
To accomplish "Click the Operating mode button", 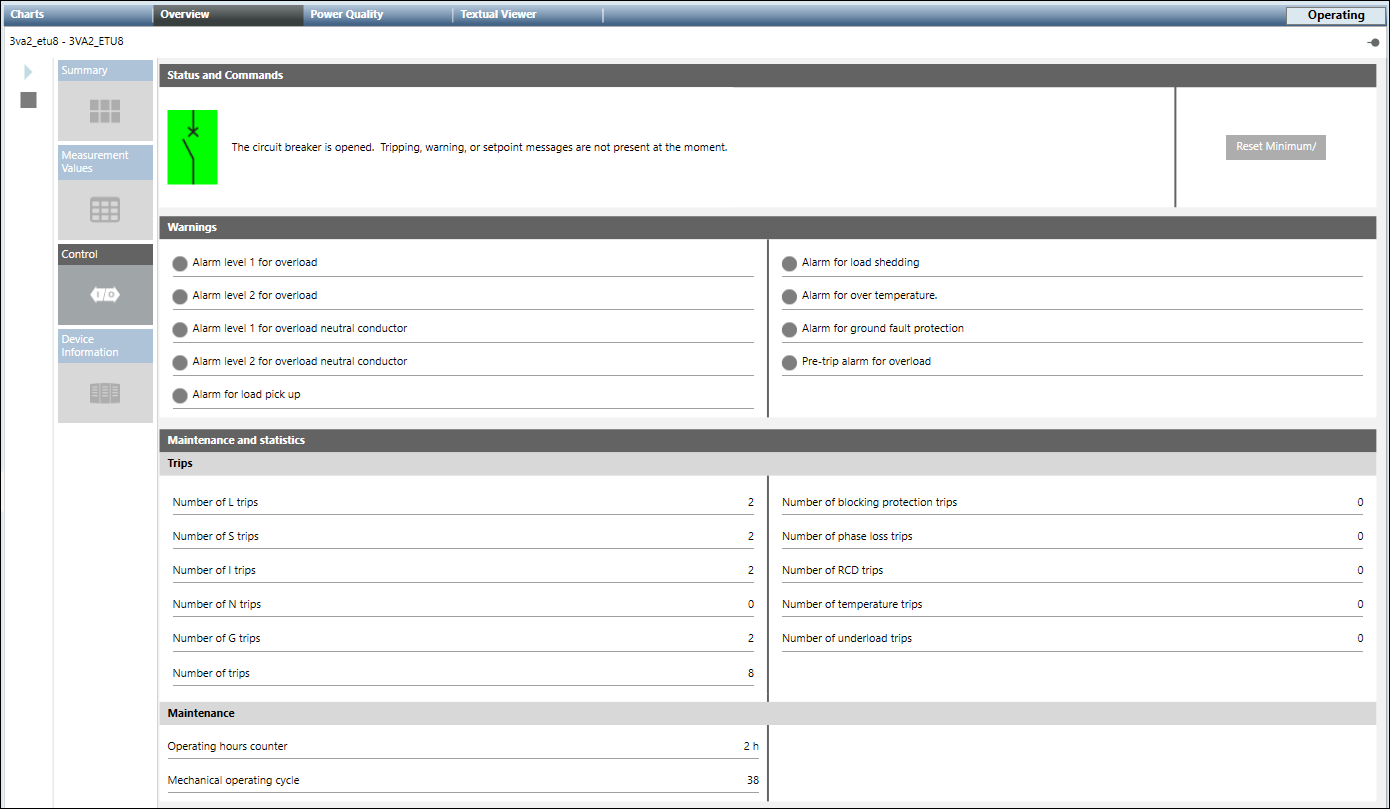I will click(1335, 15).
